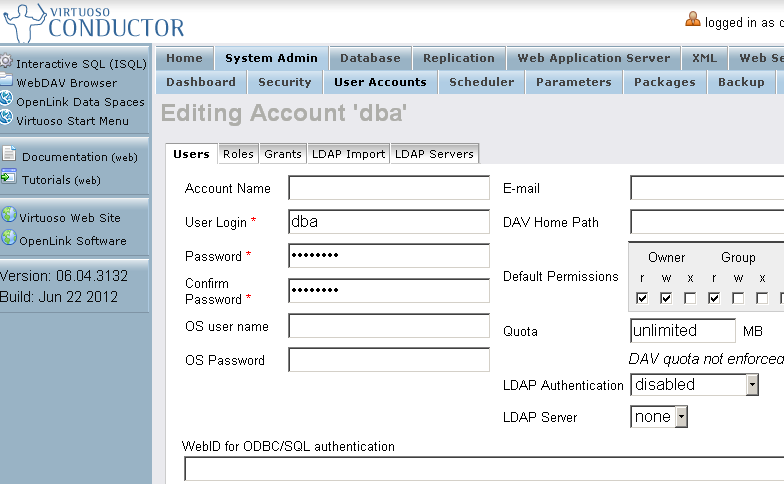Focus the OS Password field
Screen dimensions: 784x484
389,360
